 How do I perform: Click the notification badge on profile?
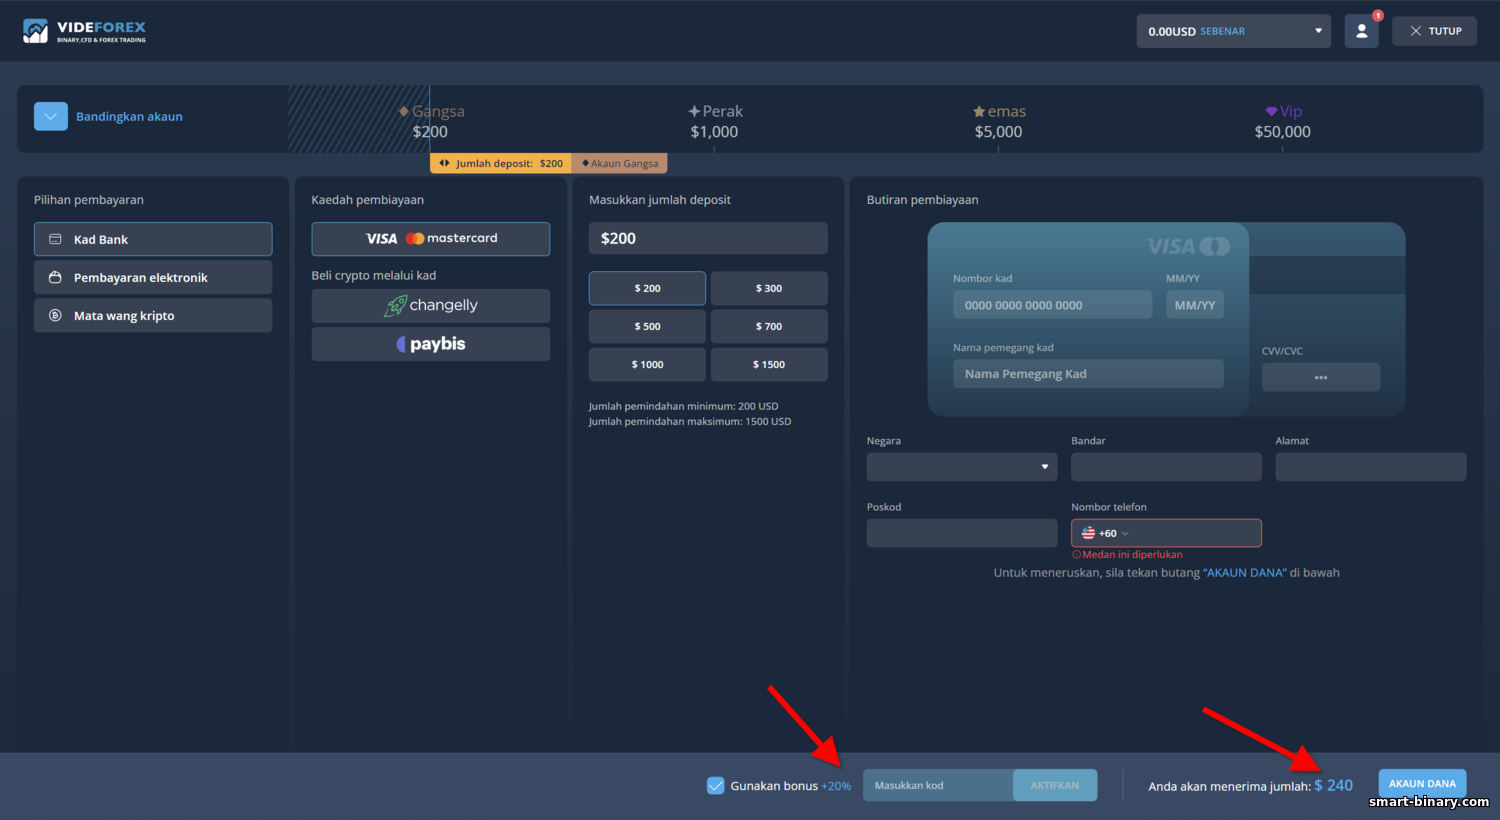(x=1377, y=16)
